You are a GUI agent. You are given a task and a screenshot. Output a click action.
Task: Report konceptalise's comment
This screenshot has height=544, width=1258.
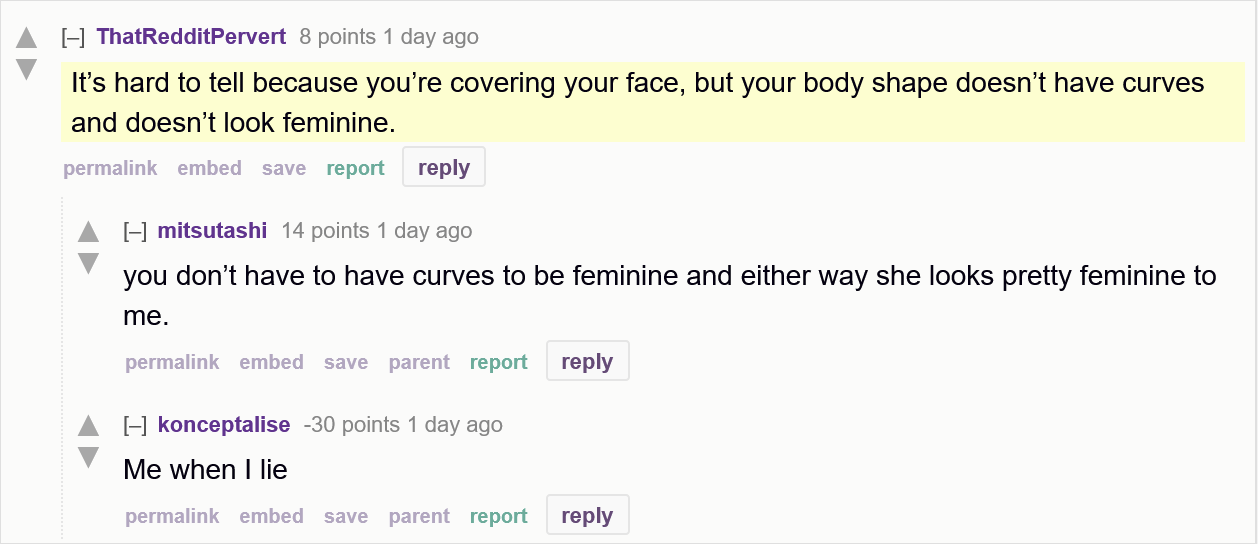coord(498,516)
